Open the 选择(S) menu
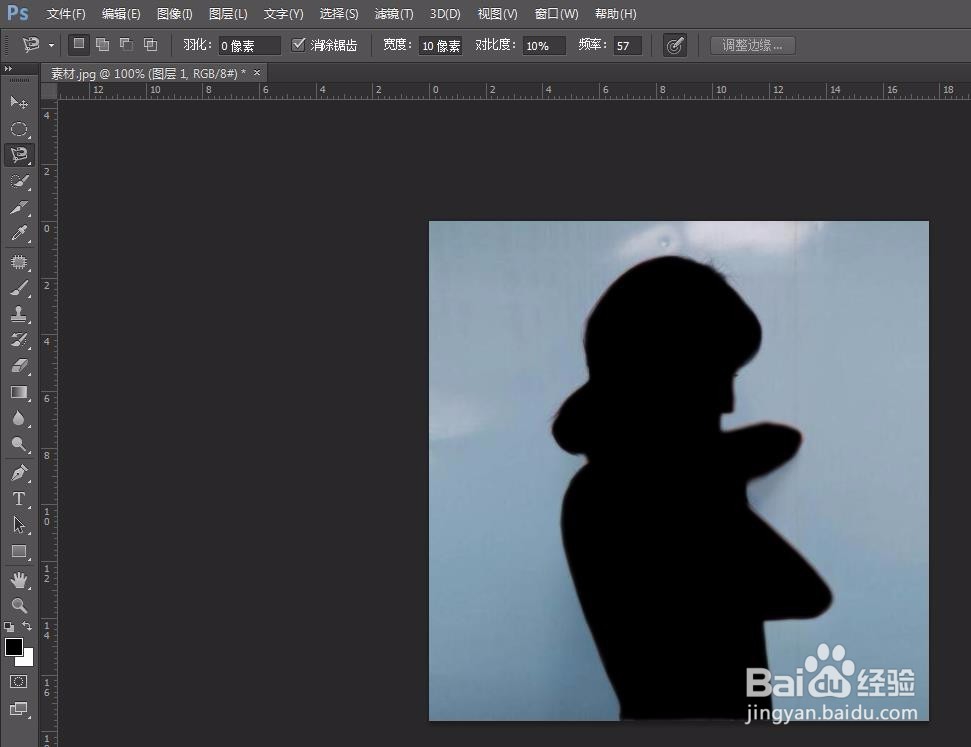The image size is (971, 747). click(339, 14)
